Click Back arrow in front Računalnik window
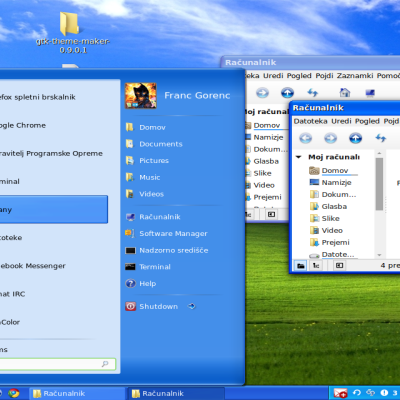The width and height of the screenshot is (400, 400). click(305, 138)
